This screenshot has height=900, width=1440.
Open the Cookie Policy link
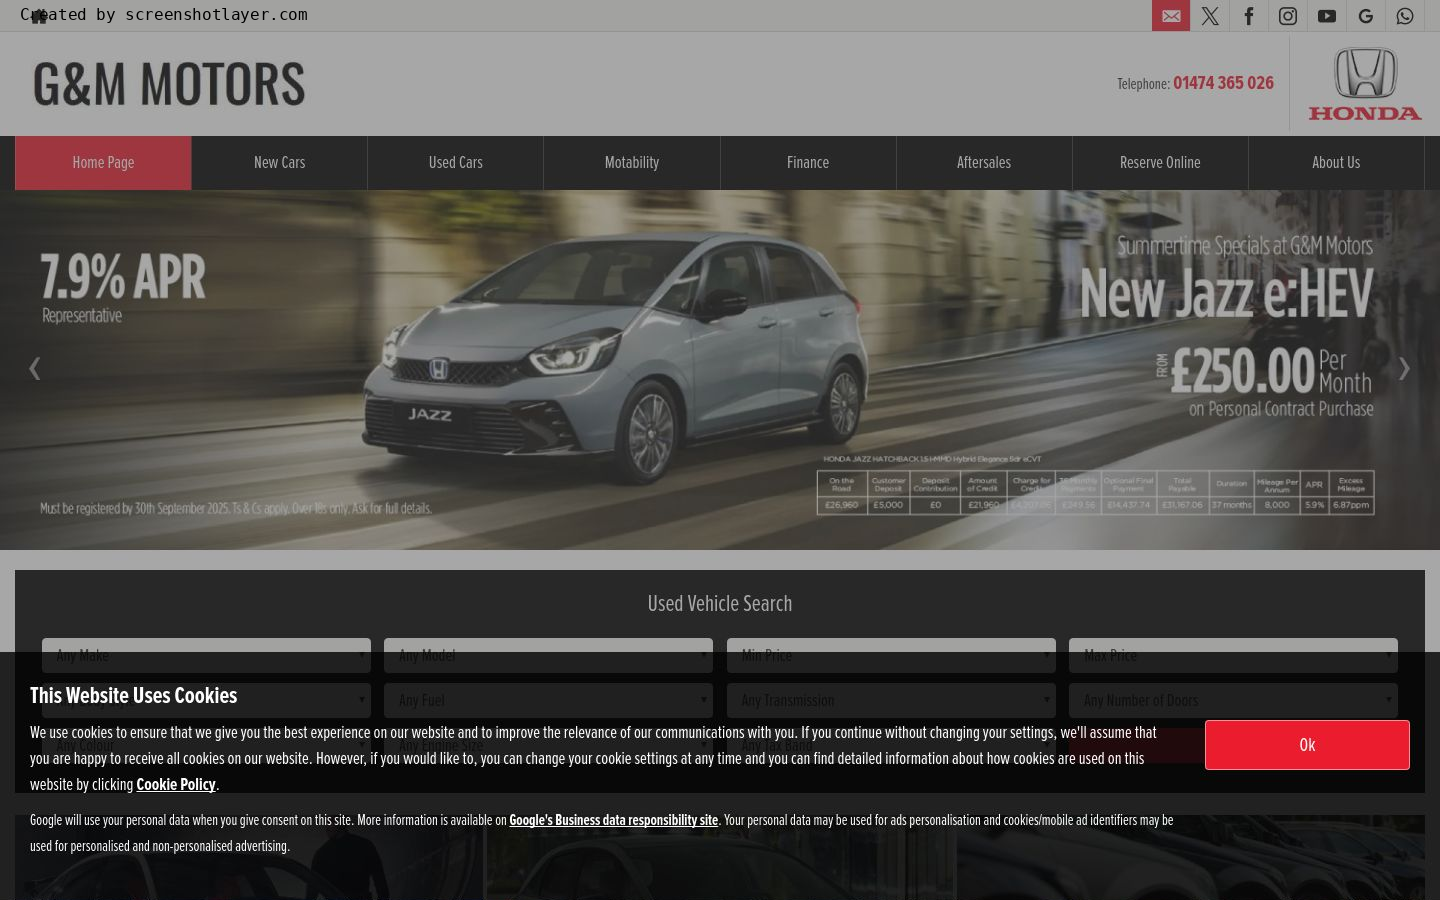click(176, 785)
